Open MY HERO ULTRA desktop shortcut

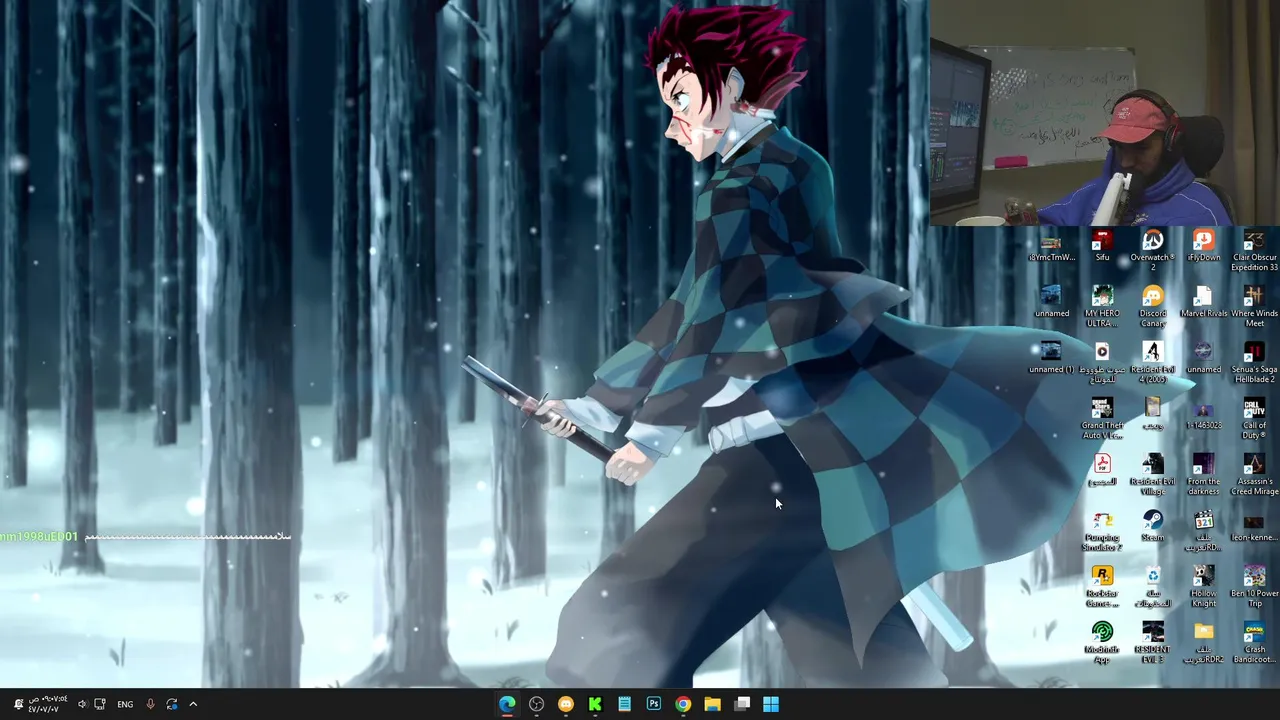[1102, 306]
